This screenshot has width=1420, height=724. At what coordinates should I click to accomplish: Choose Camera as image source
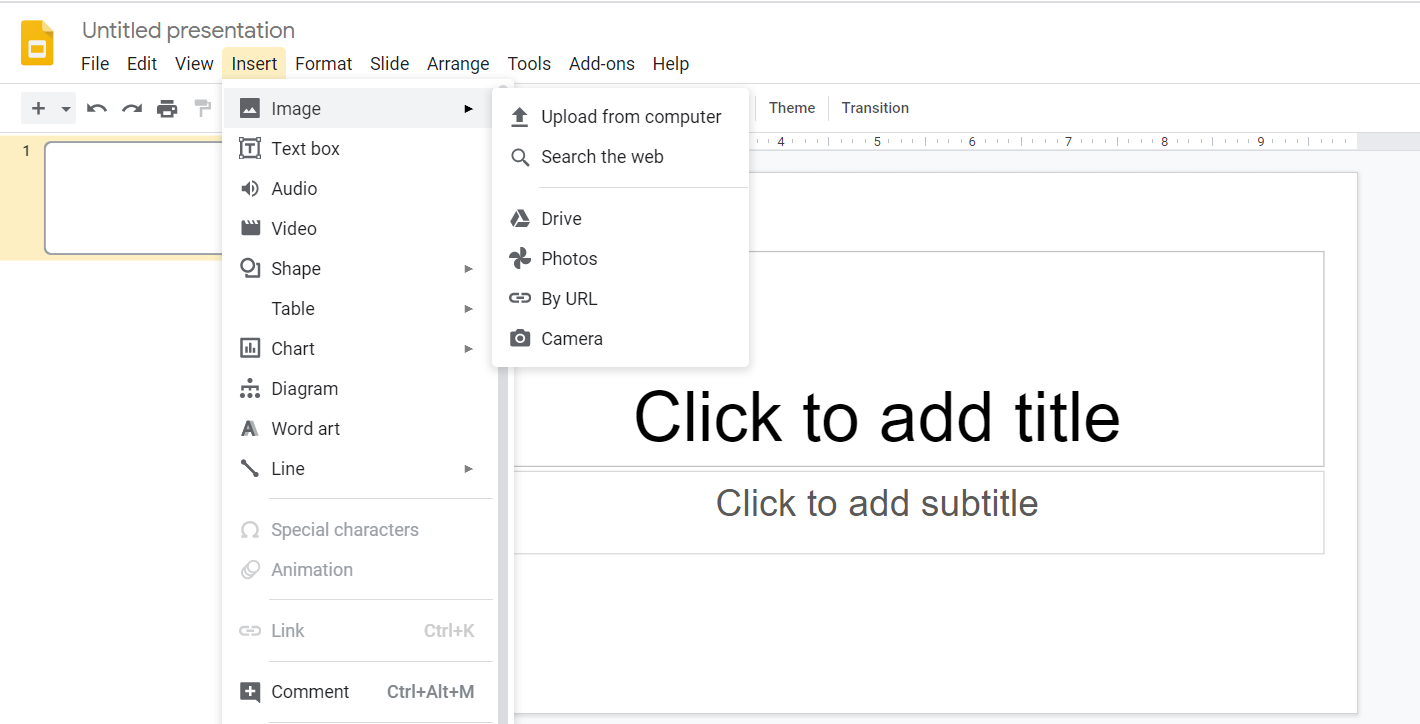(x=620, y=338)
